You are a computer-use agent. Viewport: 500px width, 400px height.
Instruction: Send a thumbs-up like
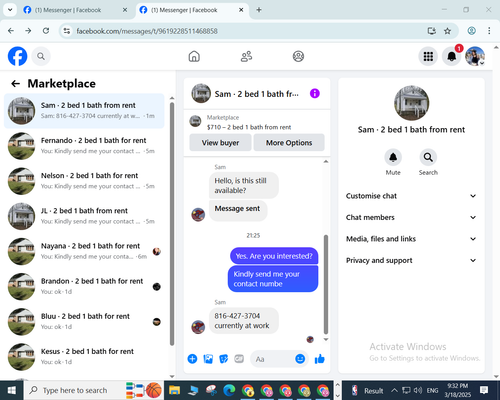[x=319, y=359]
